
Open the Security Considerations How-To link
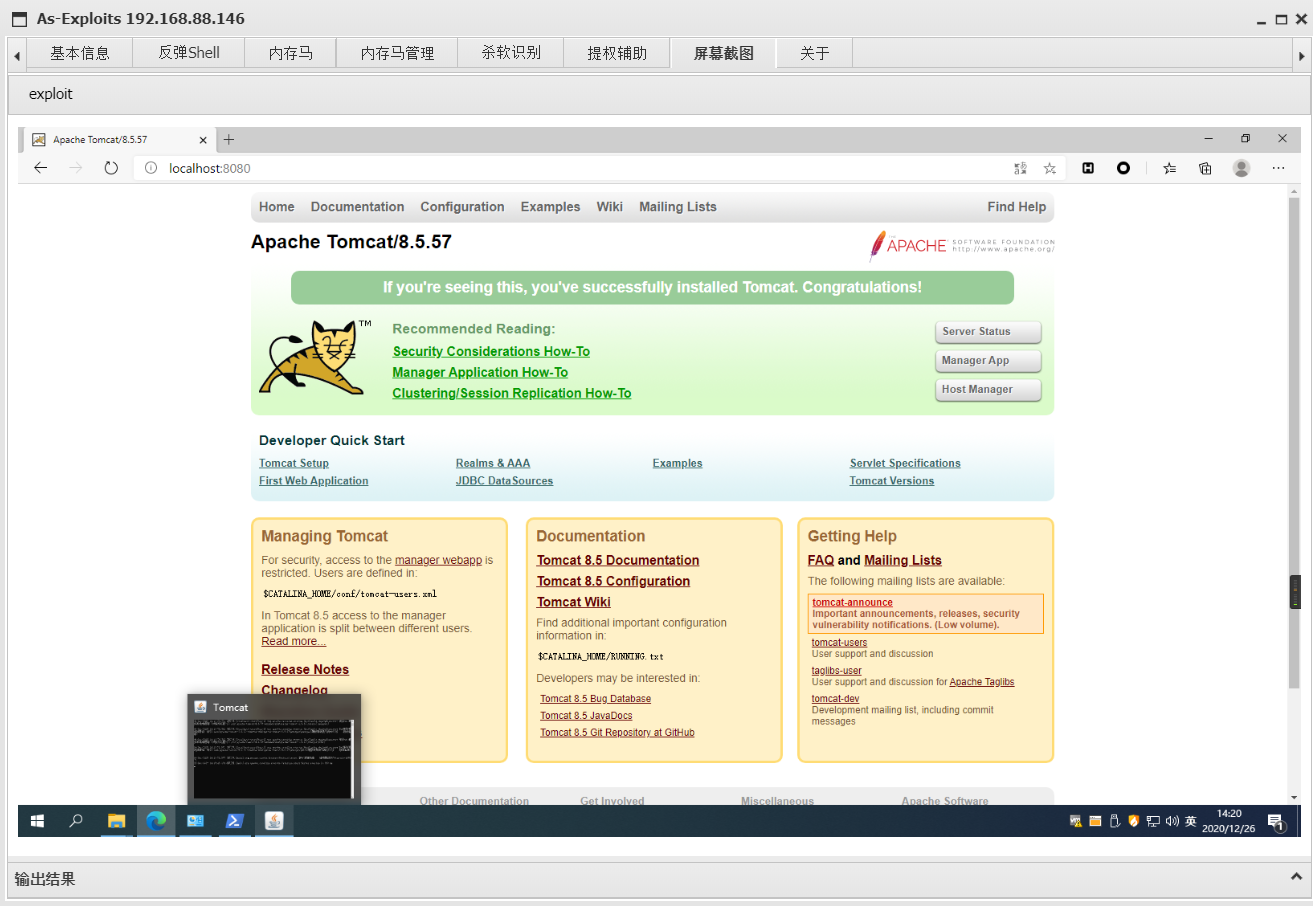coord(491,351)
